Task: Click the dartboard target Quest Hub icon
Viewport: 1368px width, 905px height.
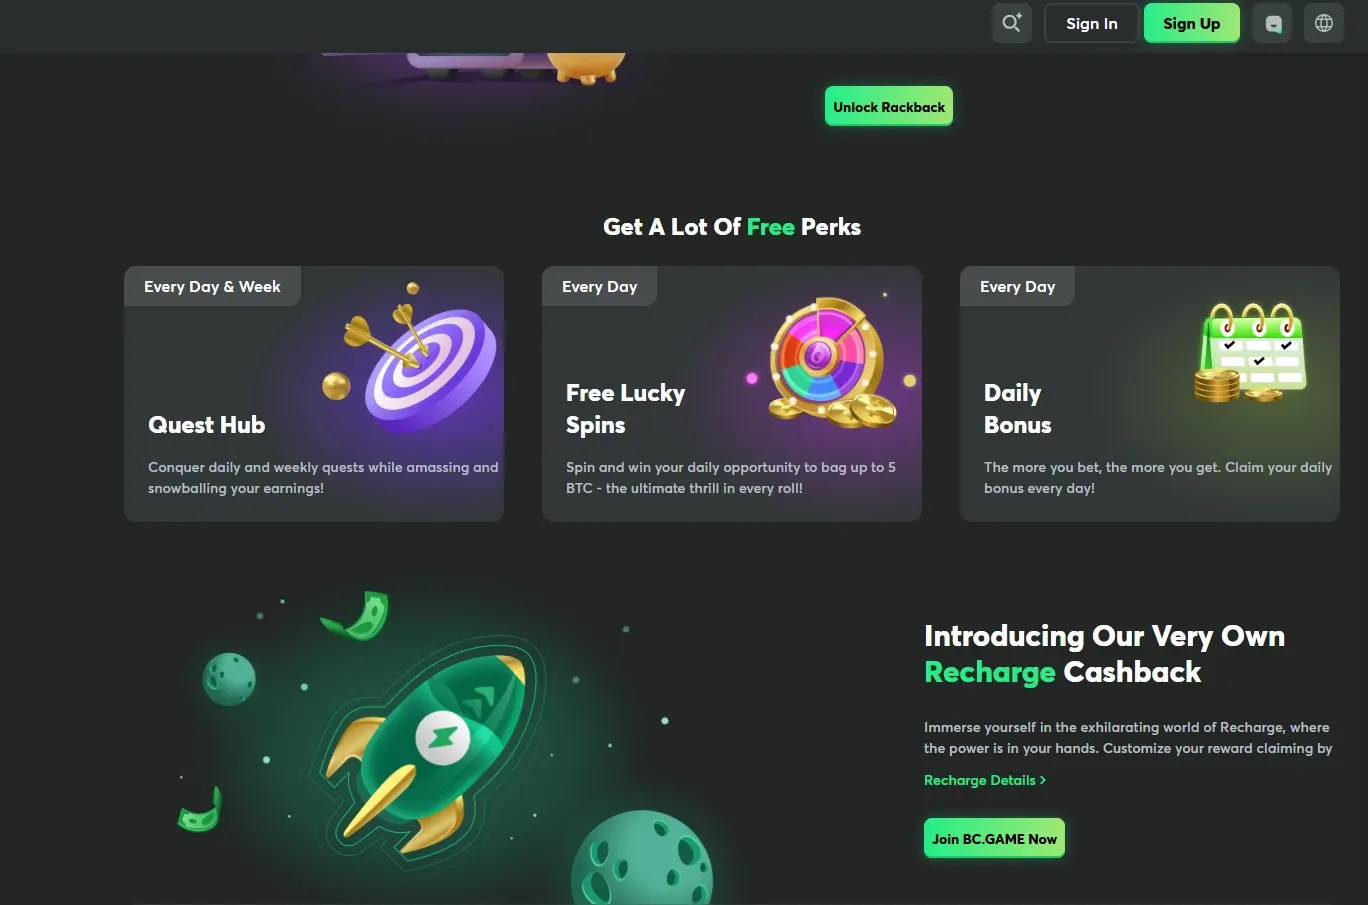Action: click(410, 358)
